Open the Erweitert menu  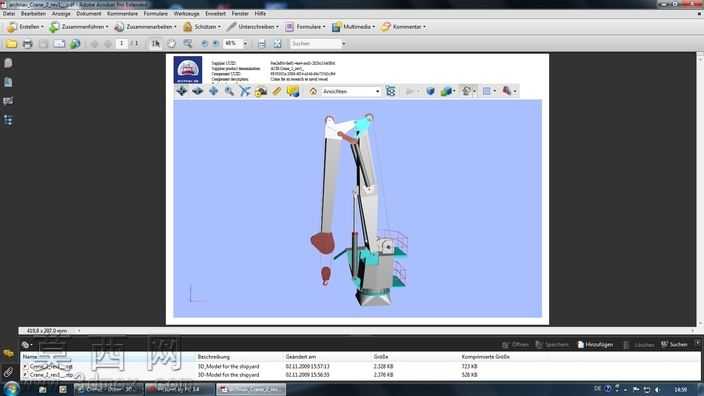pos(215,14)
